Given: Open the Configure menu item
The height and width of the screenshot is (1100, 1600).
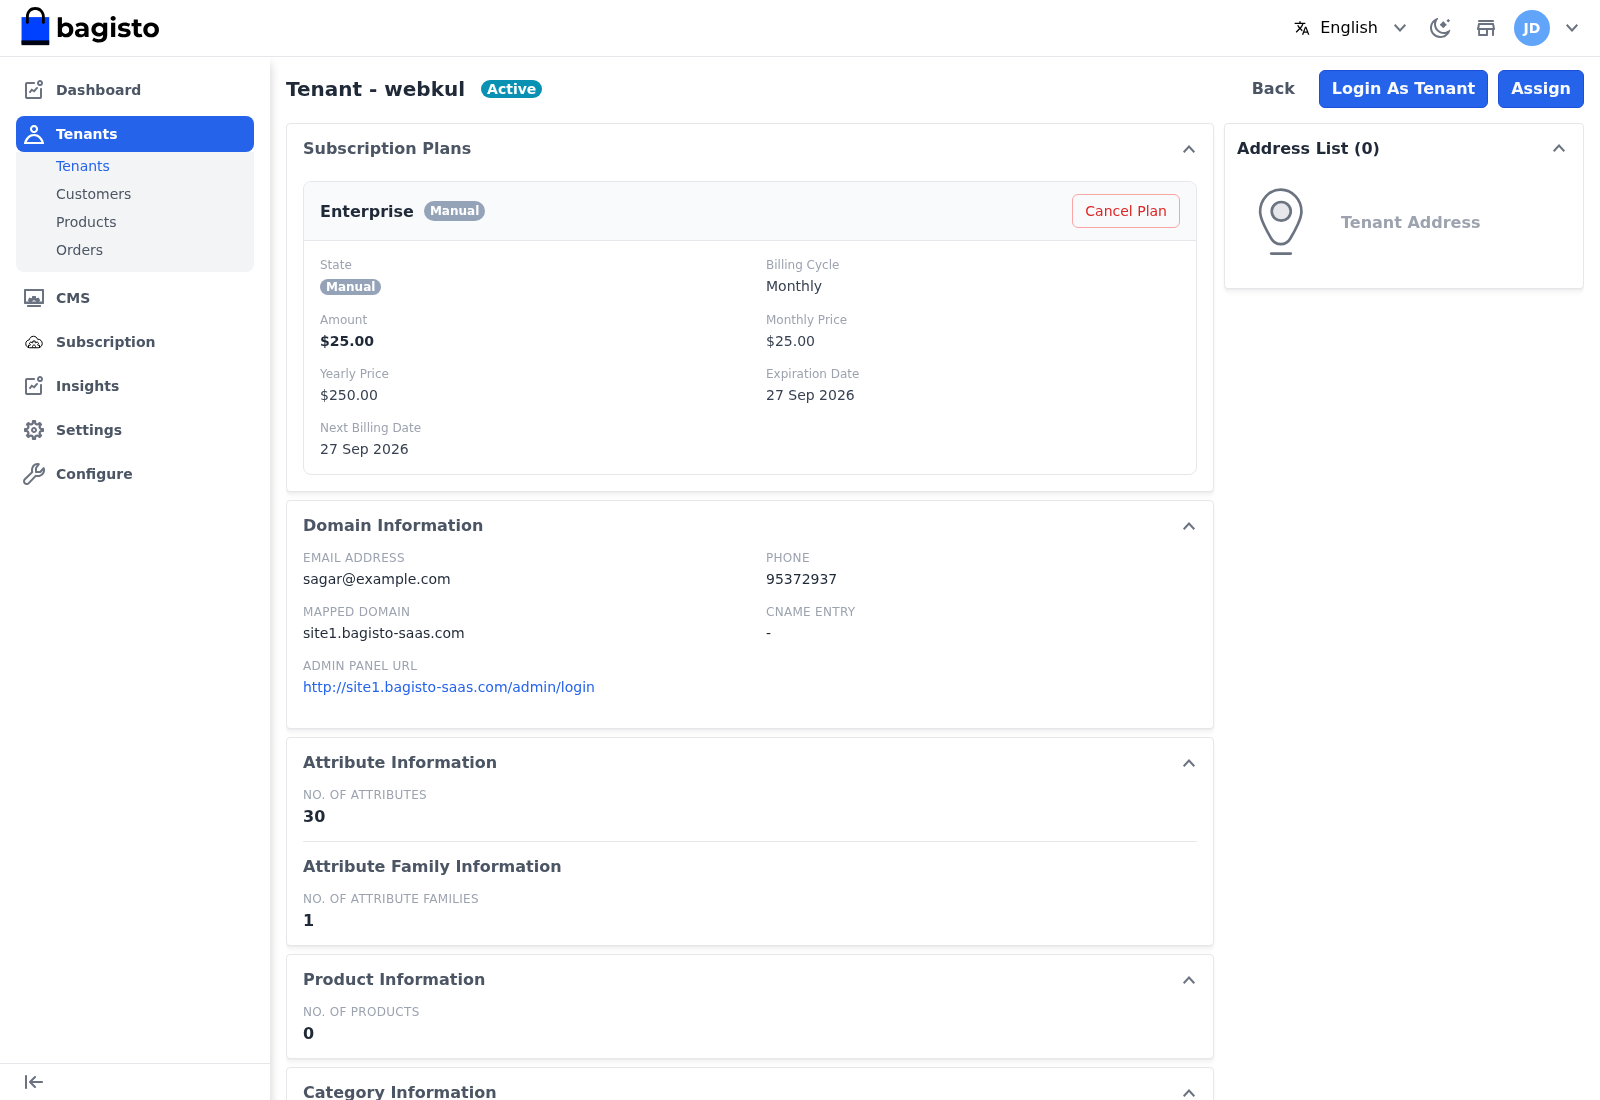Looking at the screenshot, I should pyautogui.click(x=135, y=474).
